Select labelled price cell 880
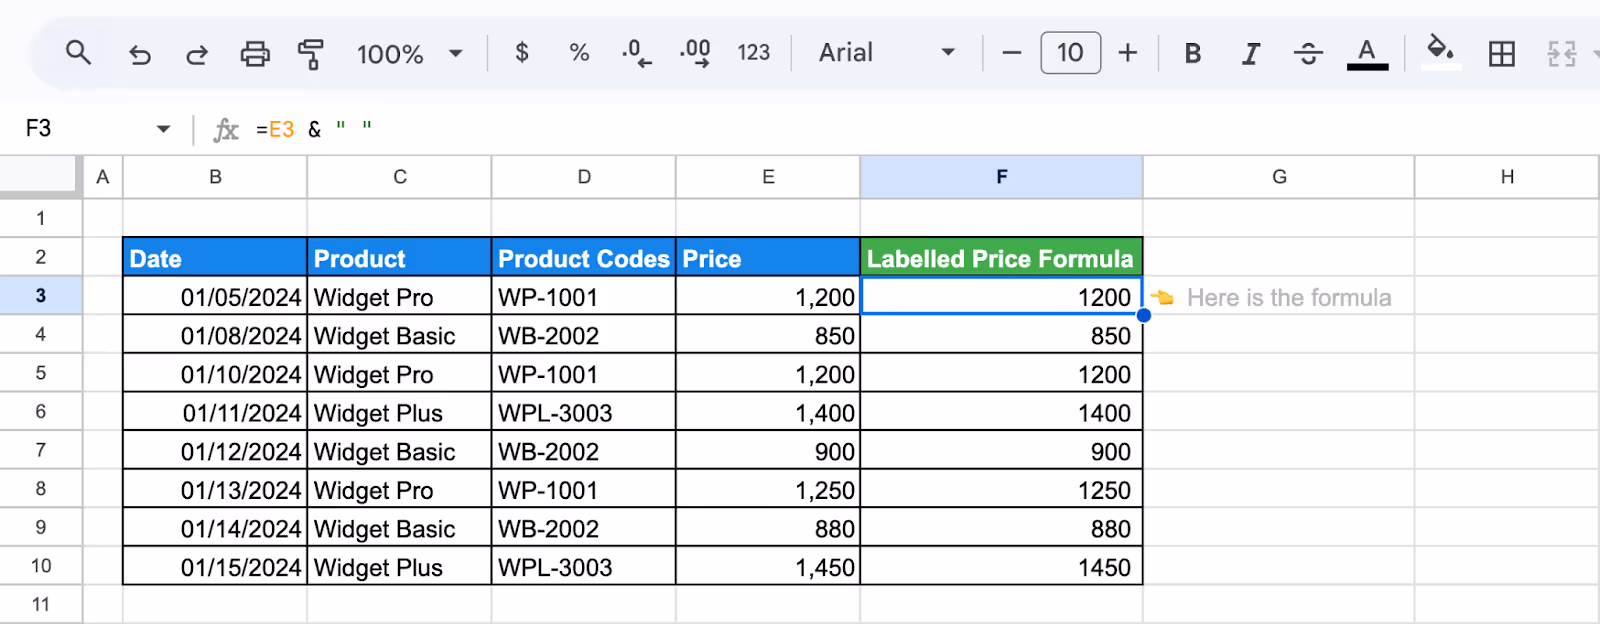 click(x=1001, y=529)
